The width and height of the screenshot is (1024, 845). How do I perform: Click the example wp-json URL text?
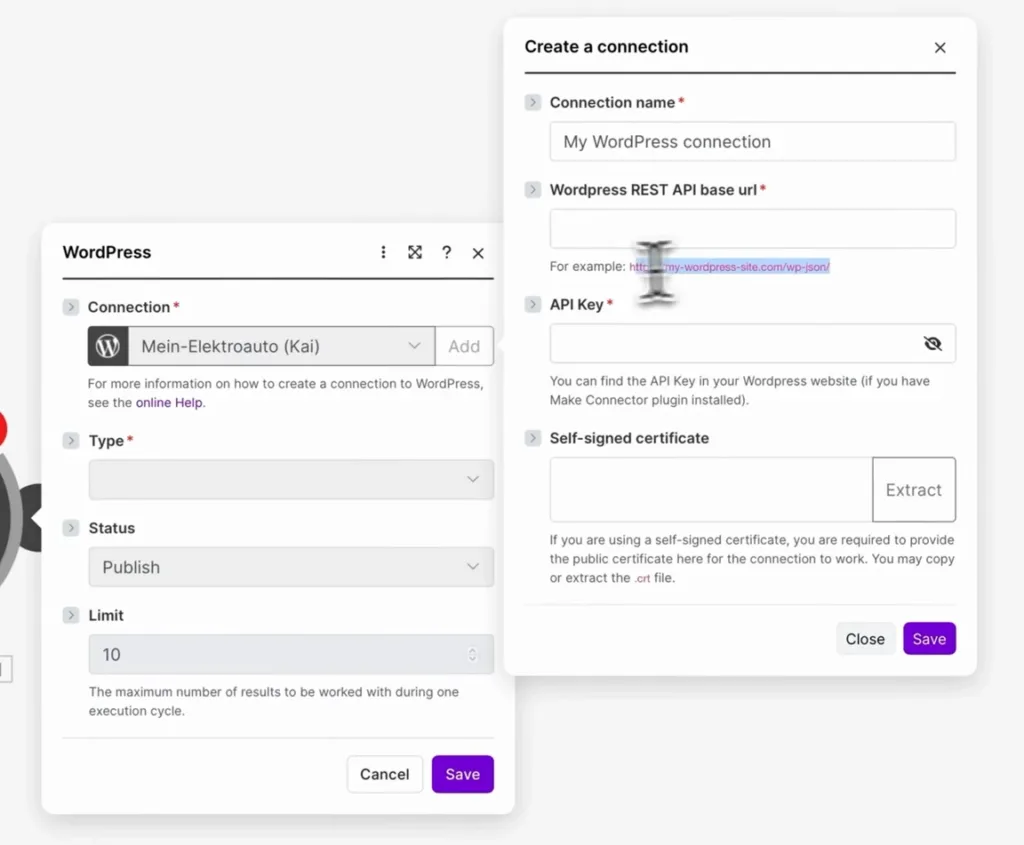[729, 266]
